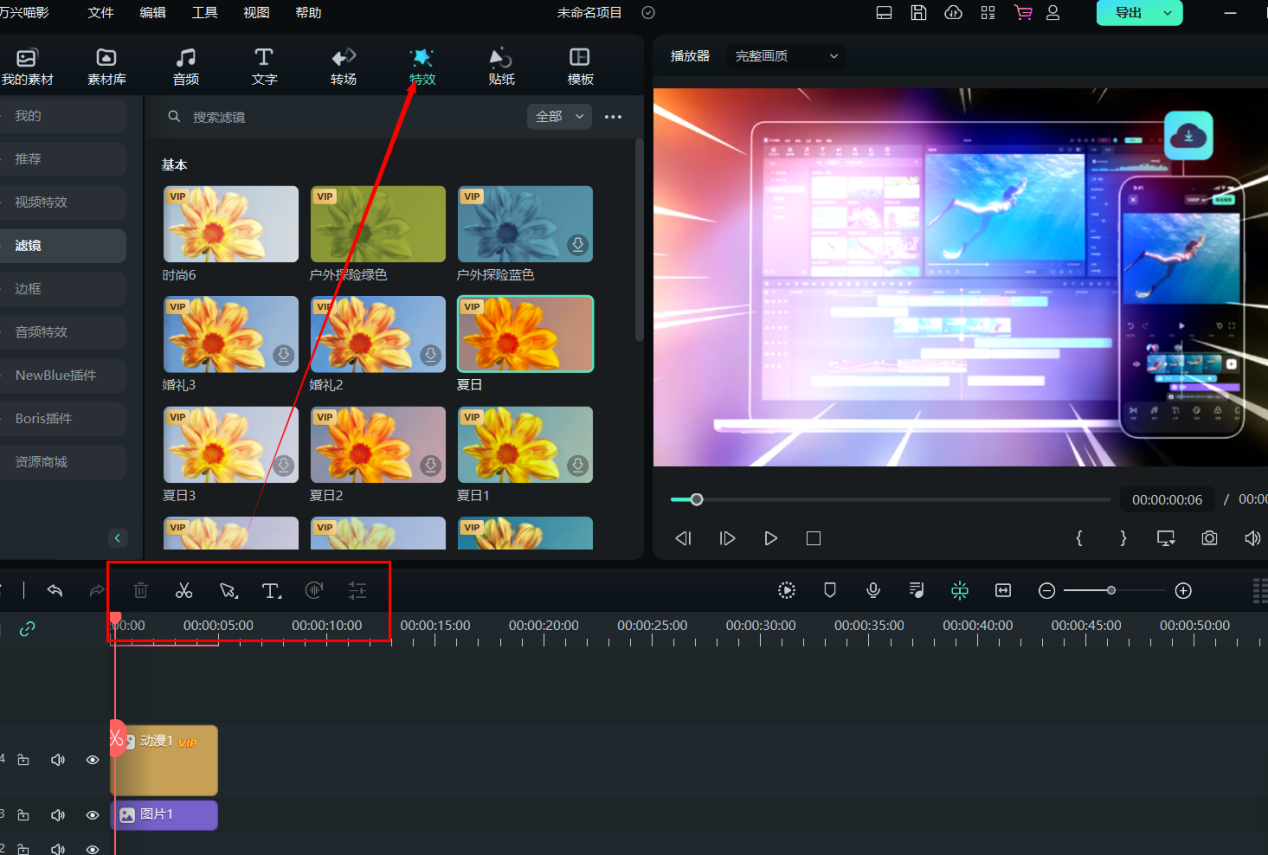Image resolution: width=1268 pixels, height=855 pixels.
Task: Switch to the 转场 transitions tab
Action: coord(343,66)
